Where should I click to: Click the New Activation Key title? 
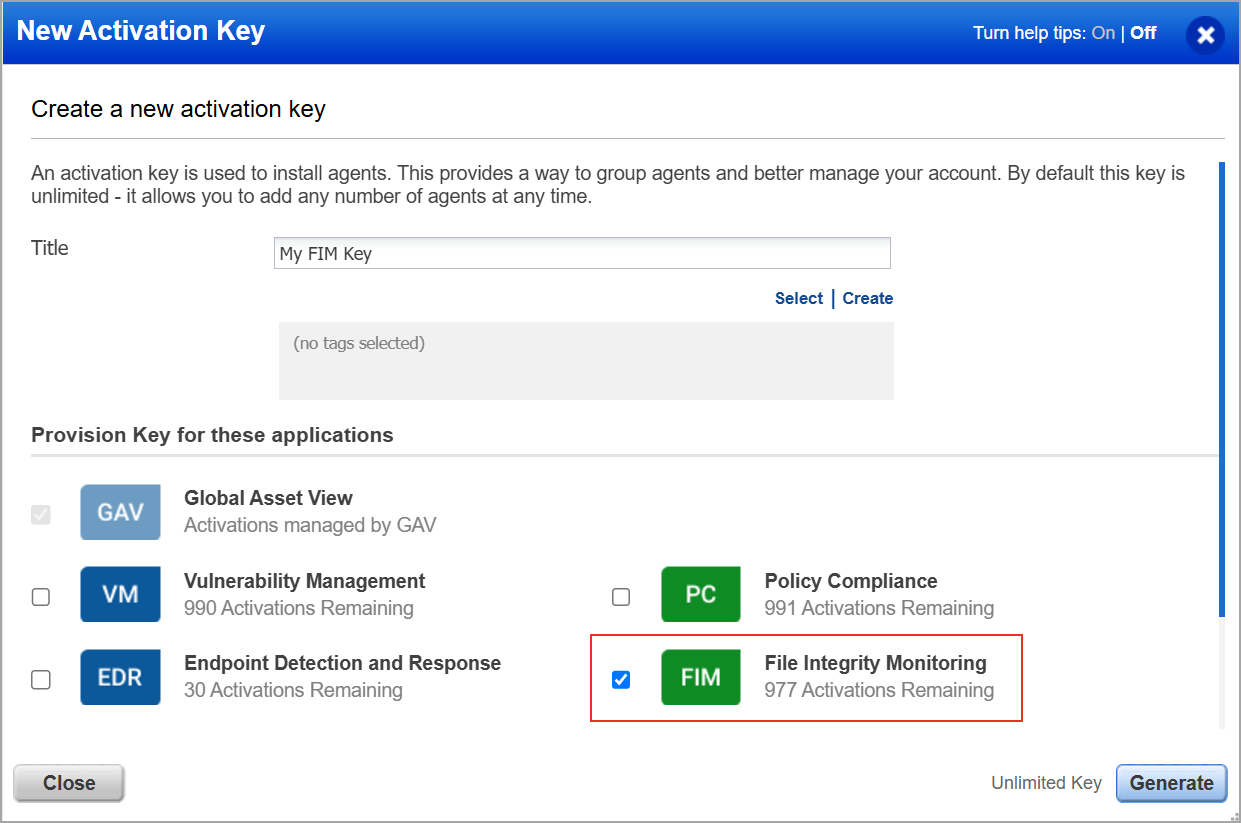141,31
